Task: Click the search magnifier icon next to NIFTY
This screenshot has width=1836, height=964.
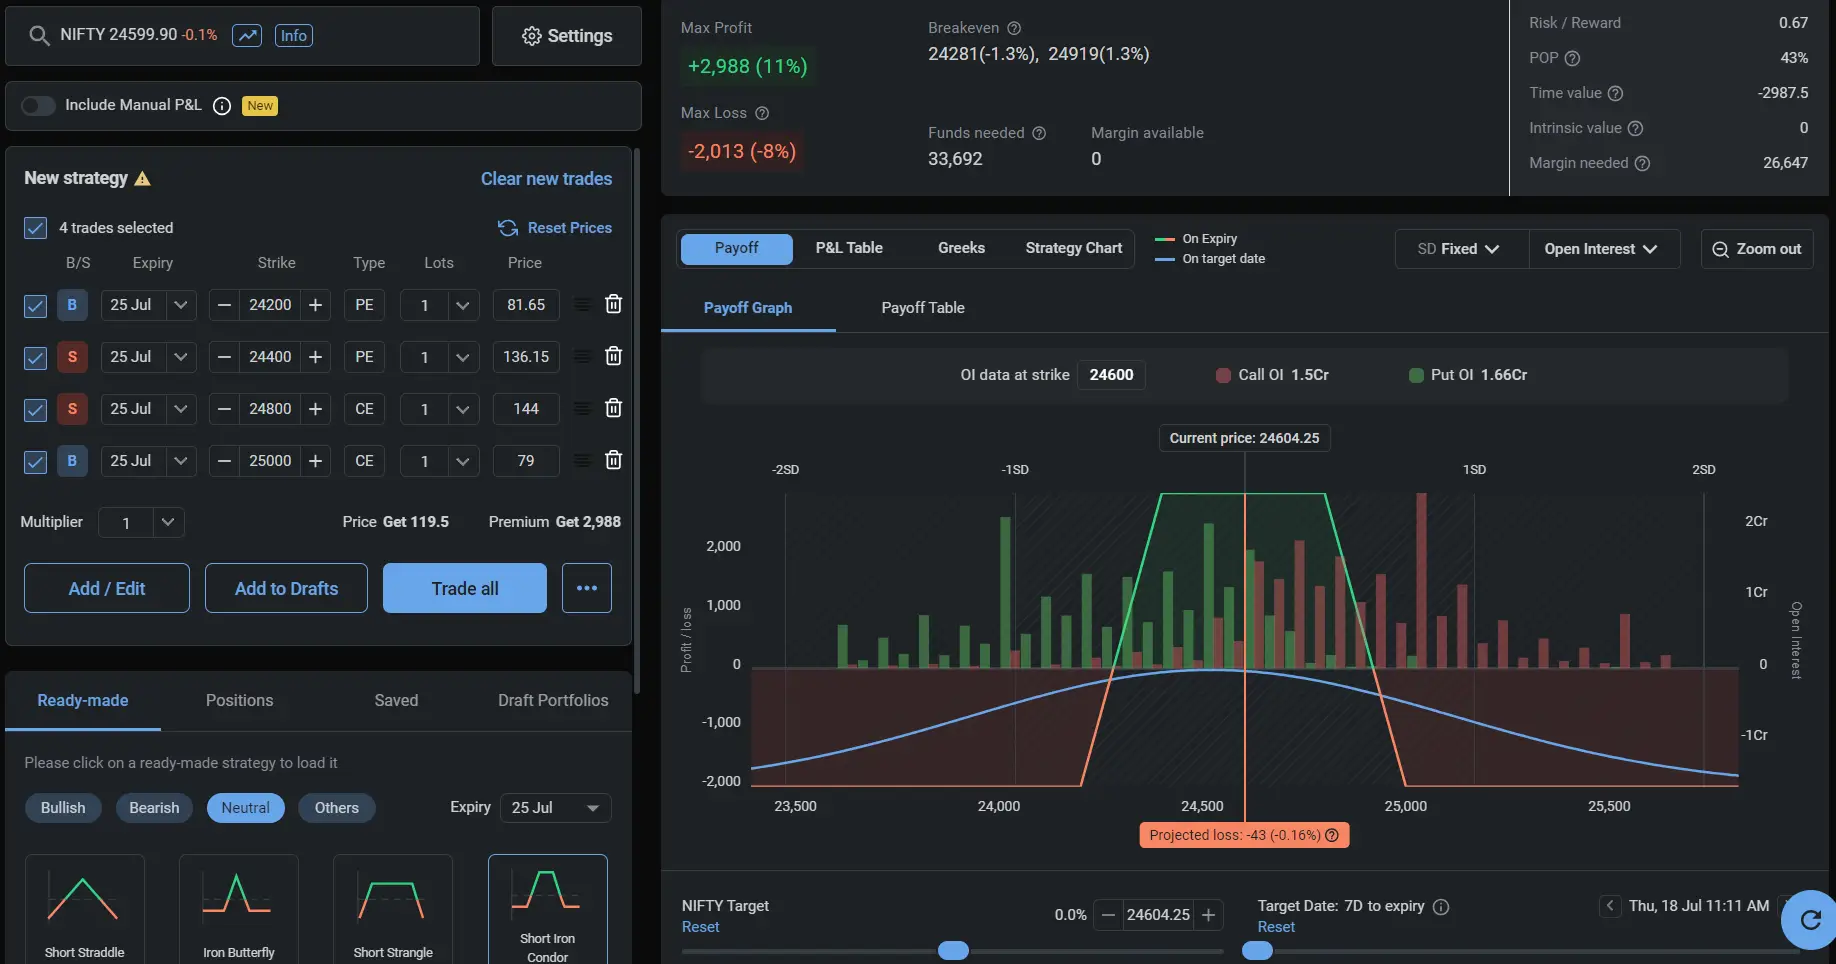Action: [x=39, y=36]
